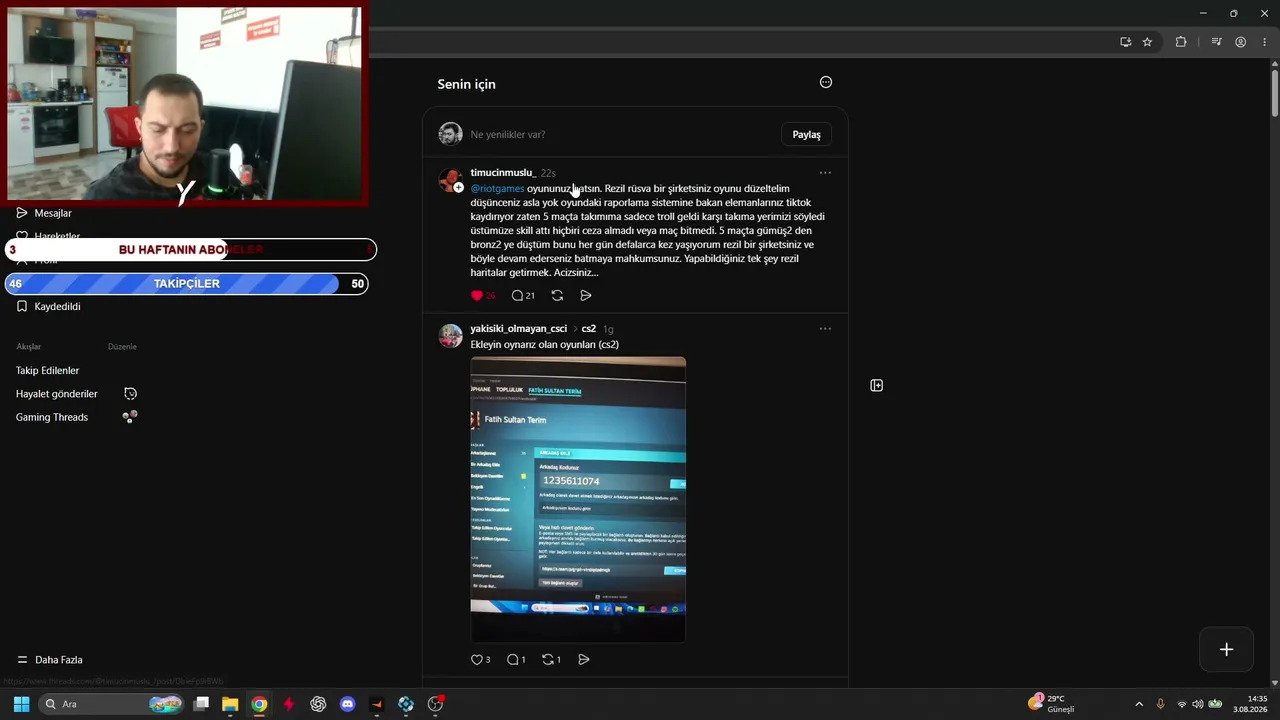Open OBS Studio from the taskbar
Image resolution: width=1280 pixels, height=720 pixels.
click(435, 704)
